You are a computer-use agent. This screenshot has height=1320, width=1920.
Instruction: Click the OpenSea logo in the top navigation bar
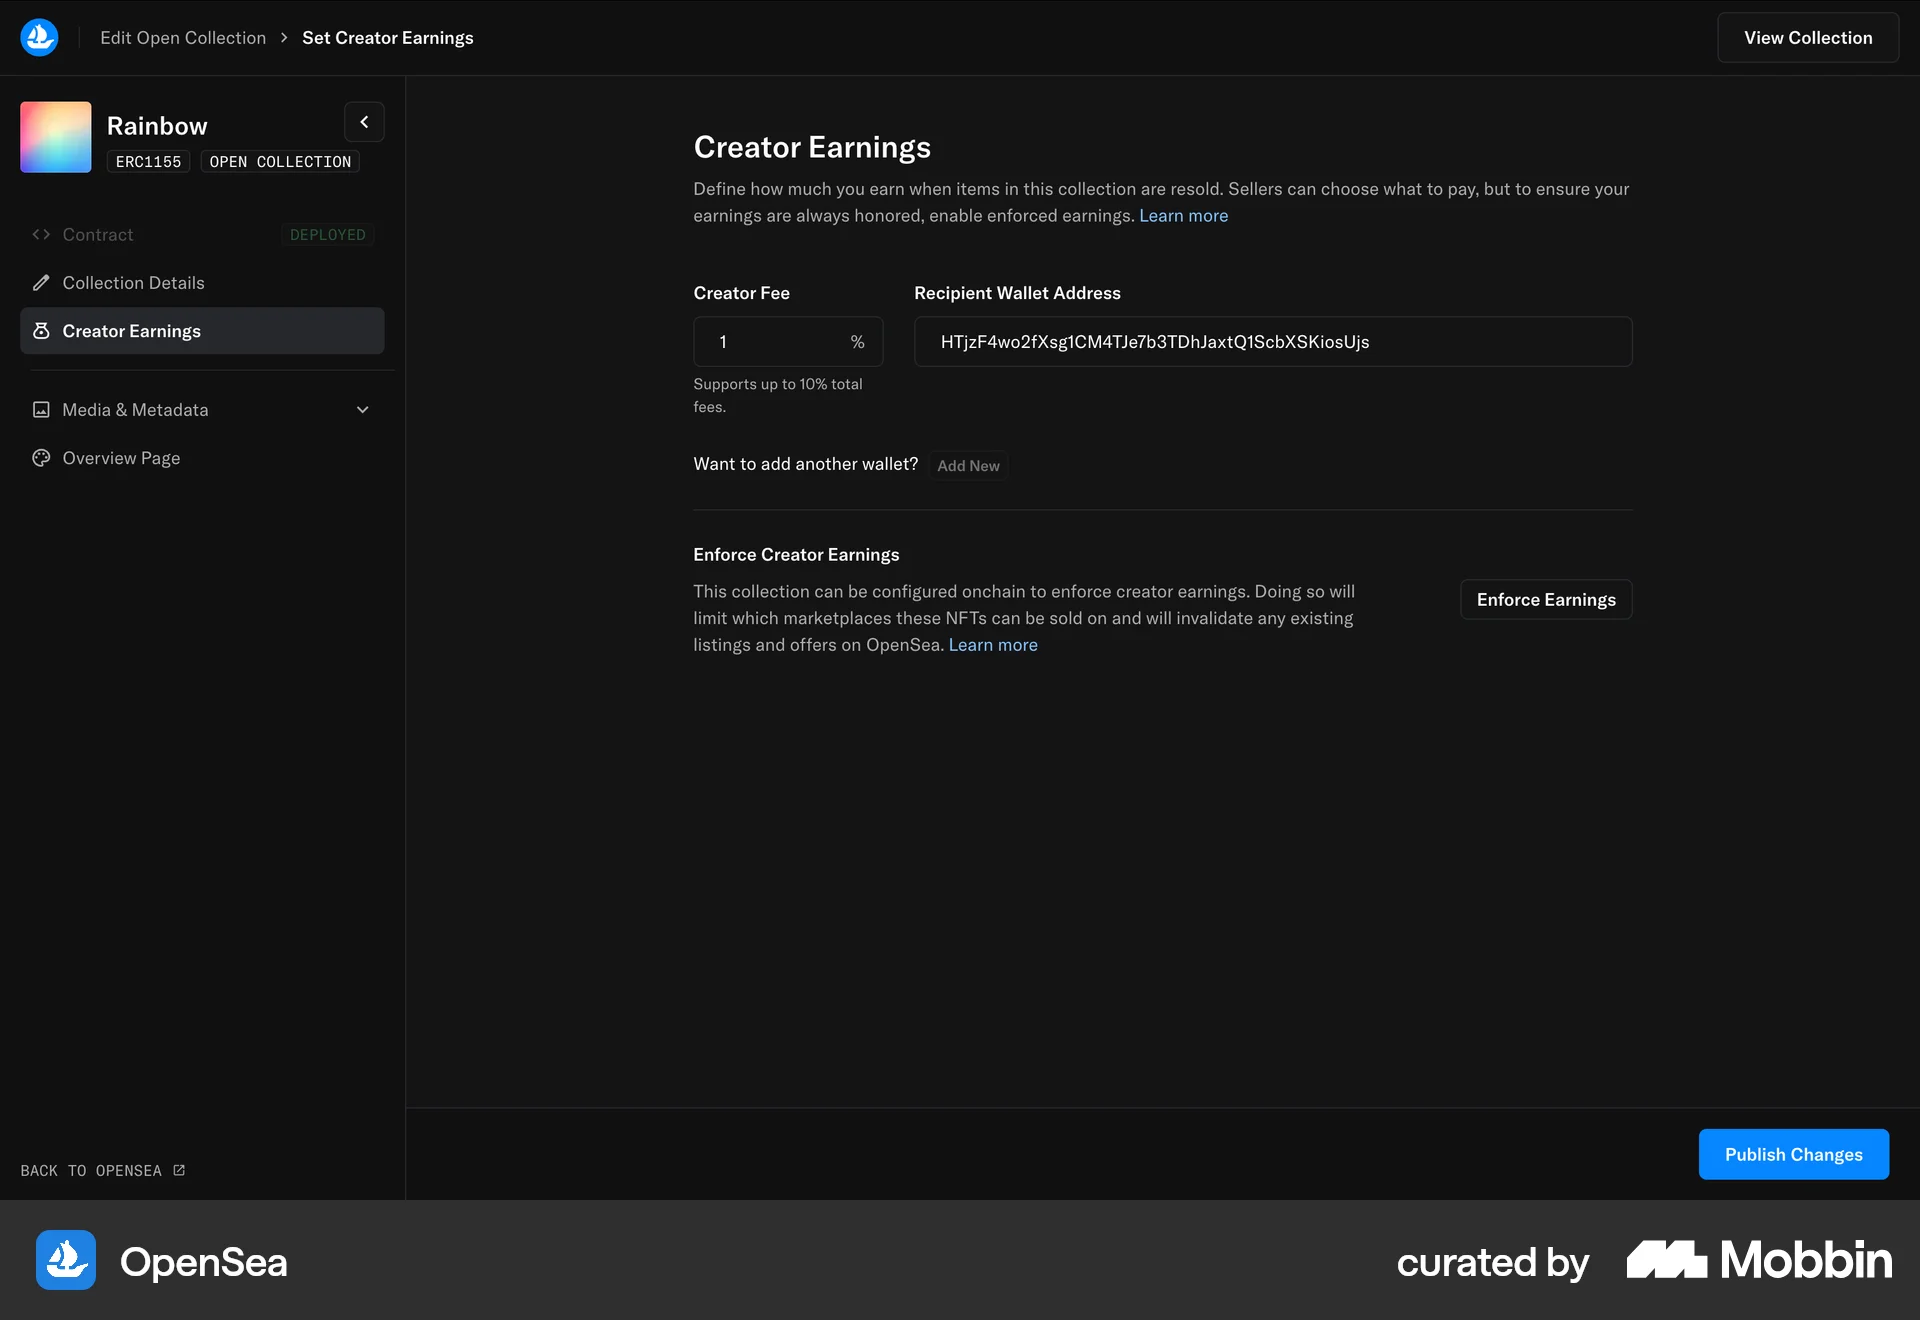pos(38,37)
